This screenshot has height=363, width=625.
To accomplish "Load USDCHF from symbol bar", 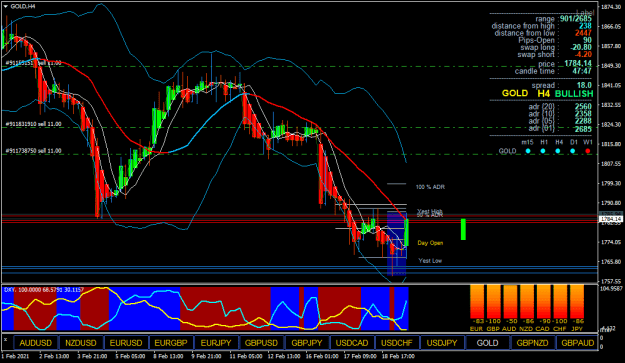I will 397,343.
